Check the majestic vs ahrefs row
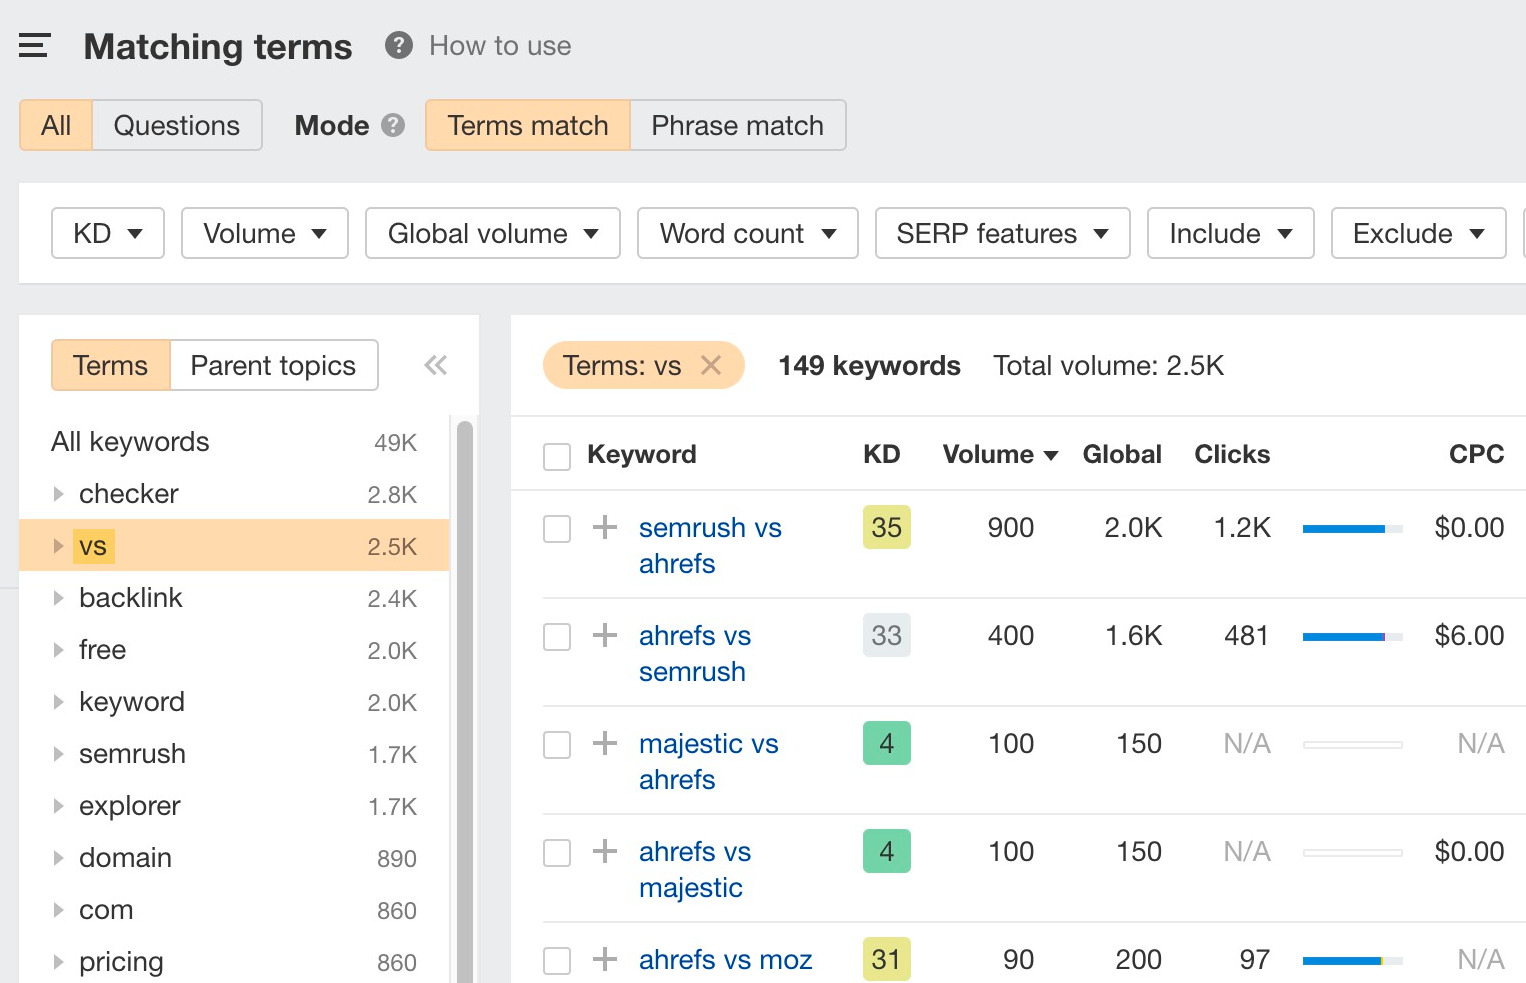This screenshot has height=983, width=1526. (557, 744)
